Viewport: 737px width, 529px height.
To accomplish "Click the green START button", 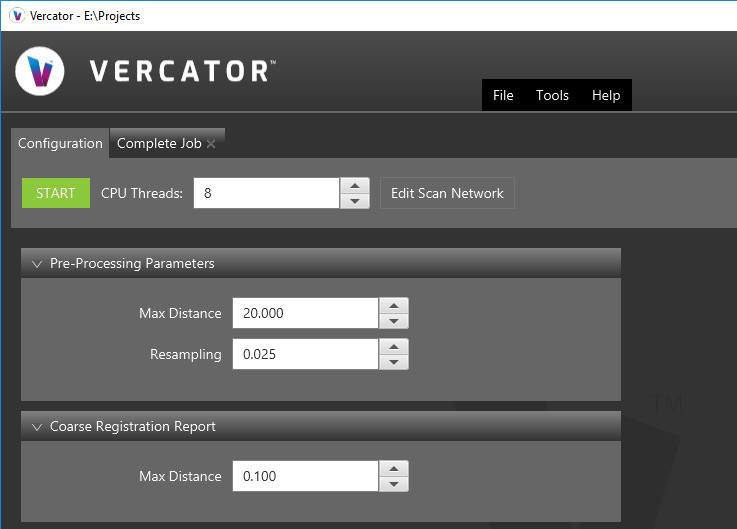I will point(56,193).
